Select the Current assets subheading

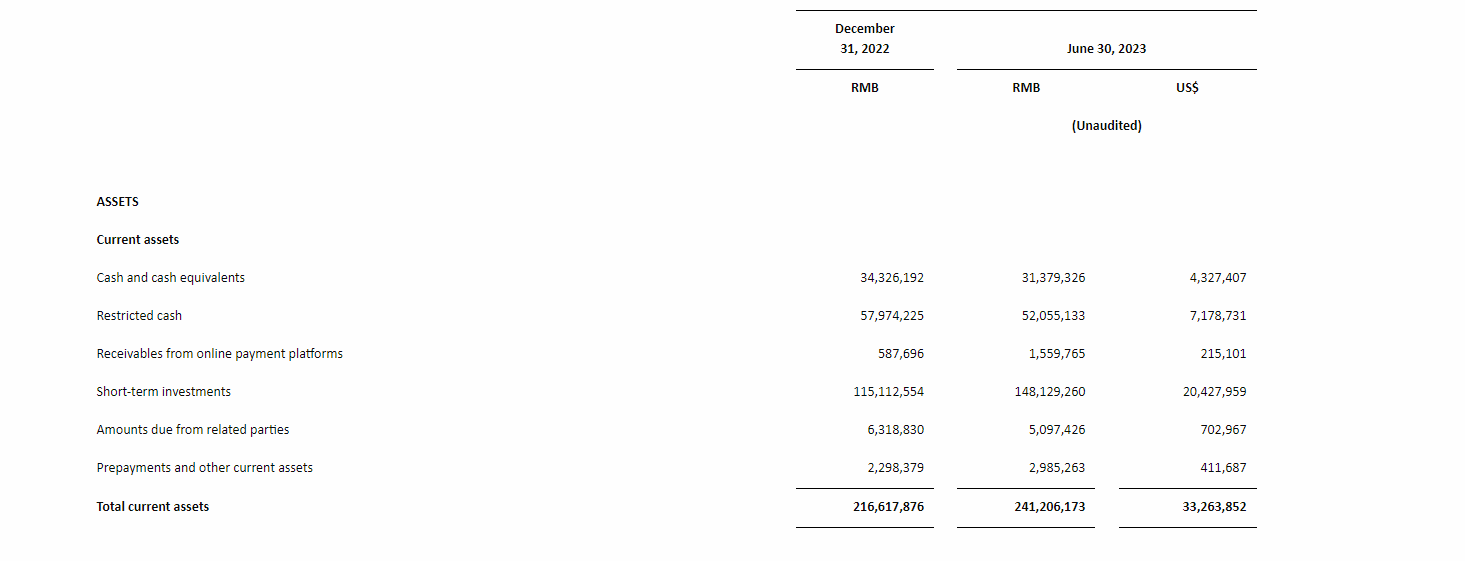click(137, 240)
